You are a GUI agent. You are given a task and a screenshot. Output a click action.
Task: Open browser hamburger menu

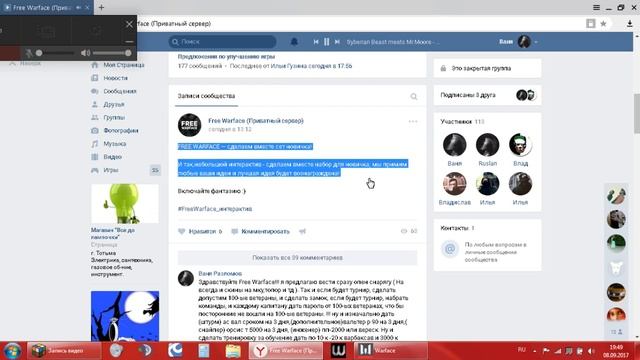click(x=596, y=7)
